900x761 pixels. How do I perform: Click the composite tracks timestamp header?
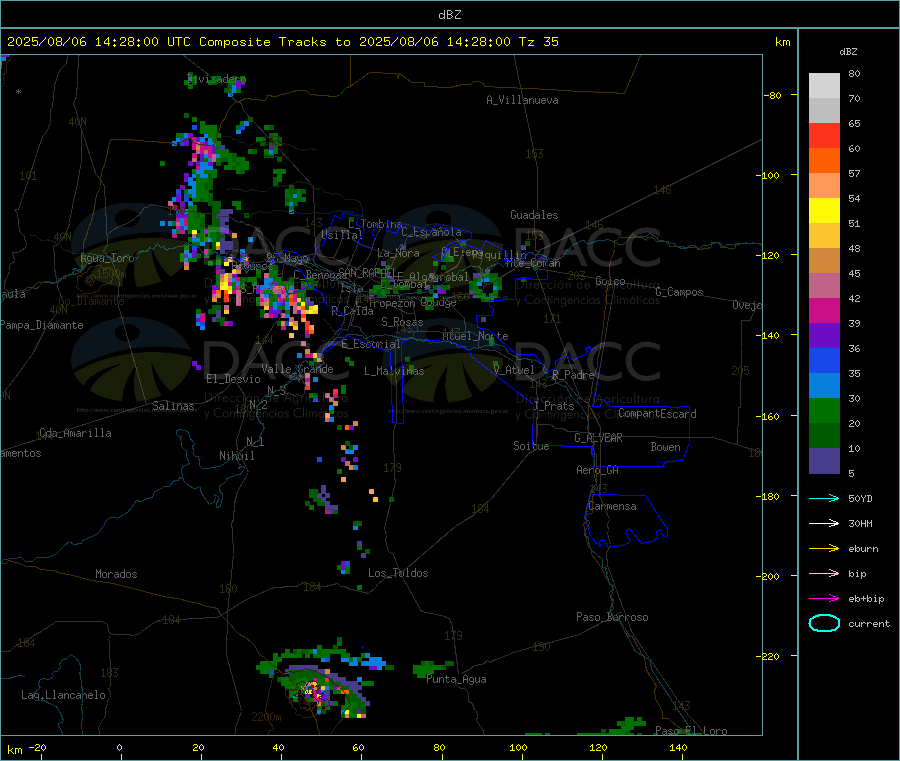point(283,42)
